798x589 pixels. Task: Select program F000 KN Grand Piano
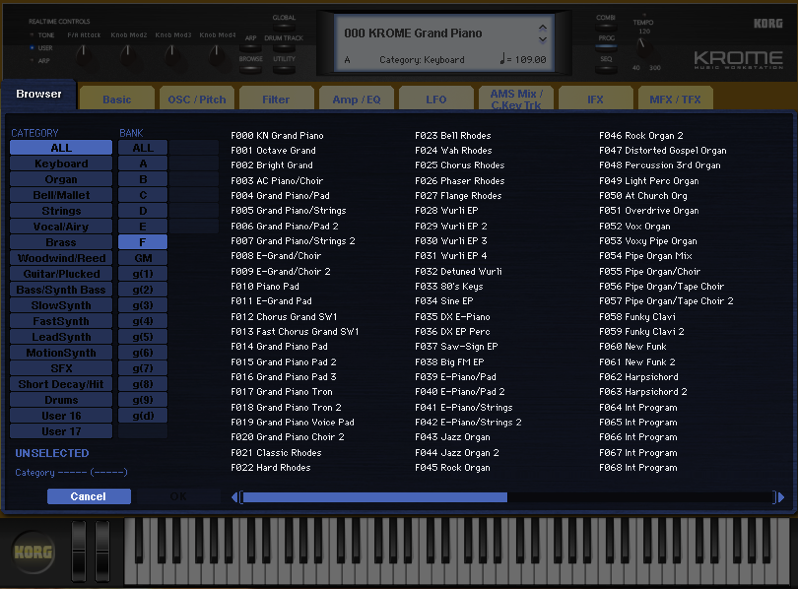pyautogui.click(x=277, y=135)
